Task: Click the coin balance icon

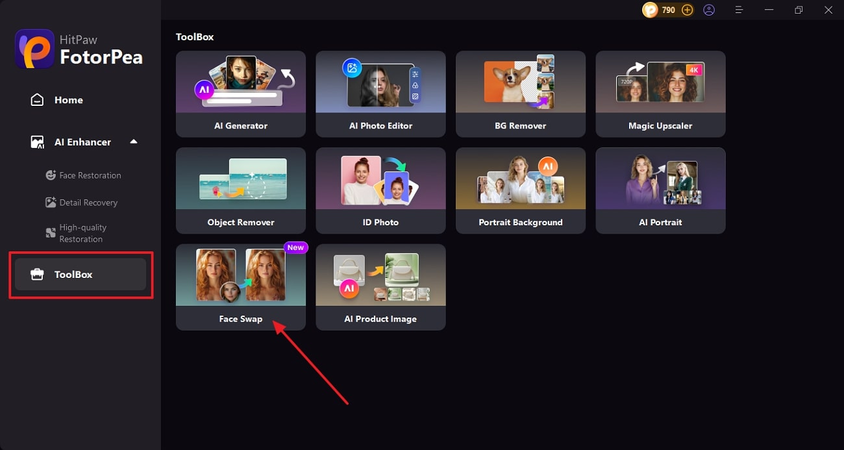Action: click(x=650, y=10)
